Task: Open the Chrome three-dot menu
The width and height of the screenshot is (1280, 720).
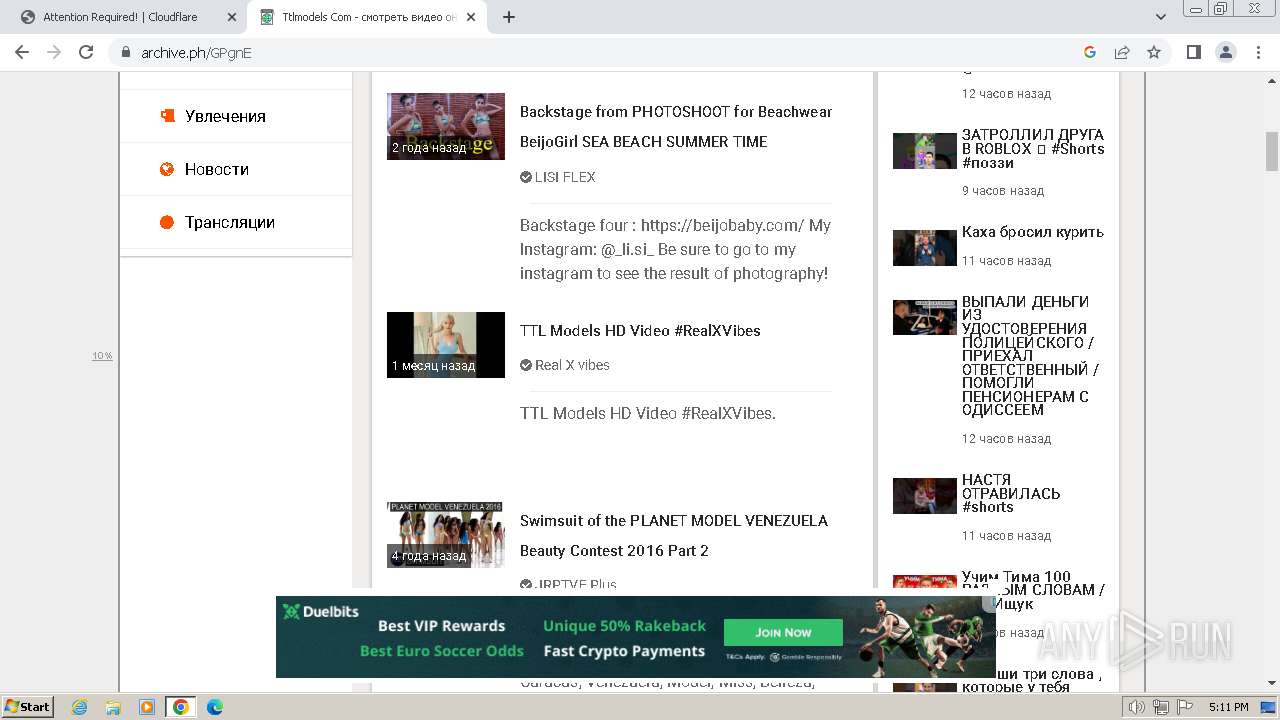Action: click(x=1258, y=52)
